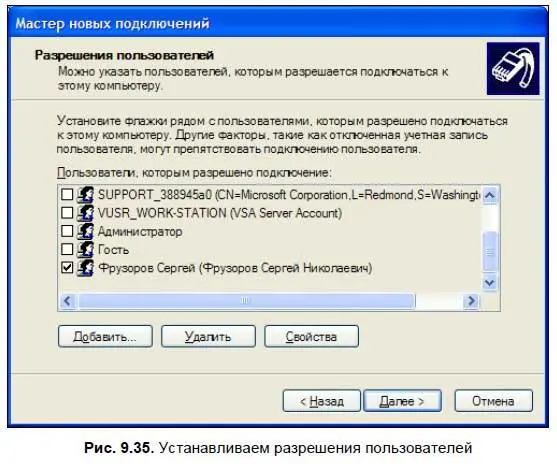
Task: Click the SUPPORT_388945a0 user icon
Action: (86, 195)
